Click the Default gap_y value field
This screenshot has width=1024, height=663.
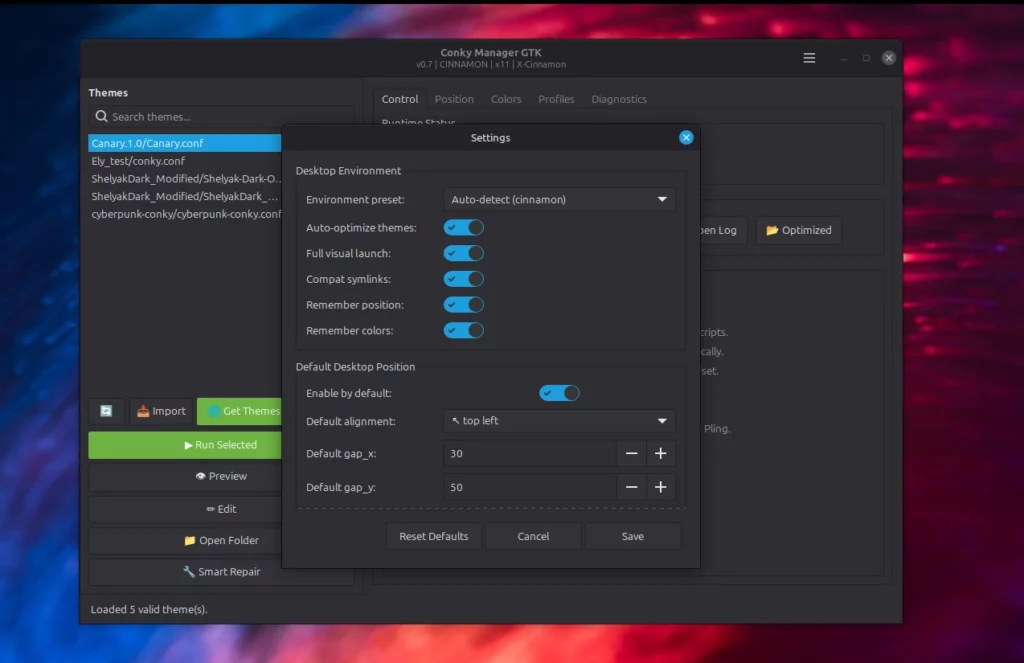(530, 487)
